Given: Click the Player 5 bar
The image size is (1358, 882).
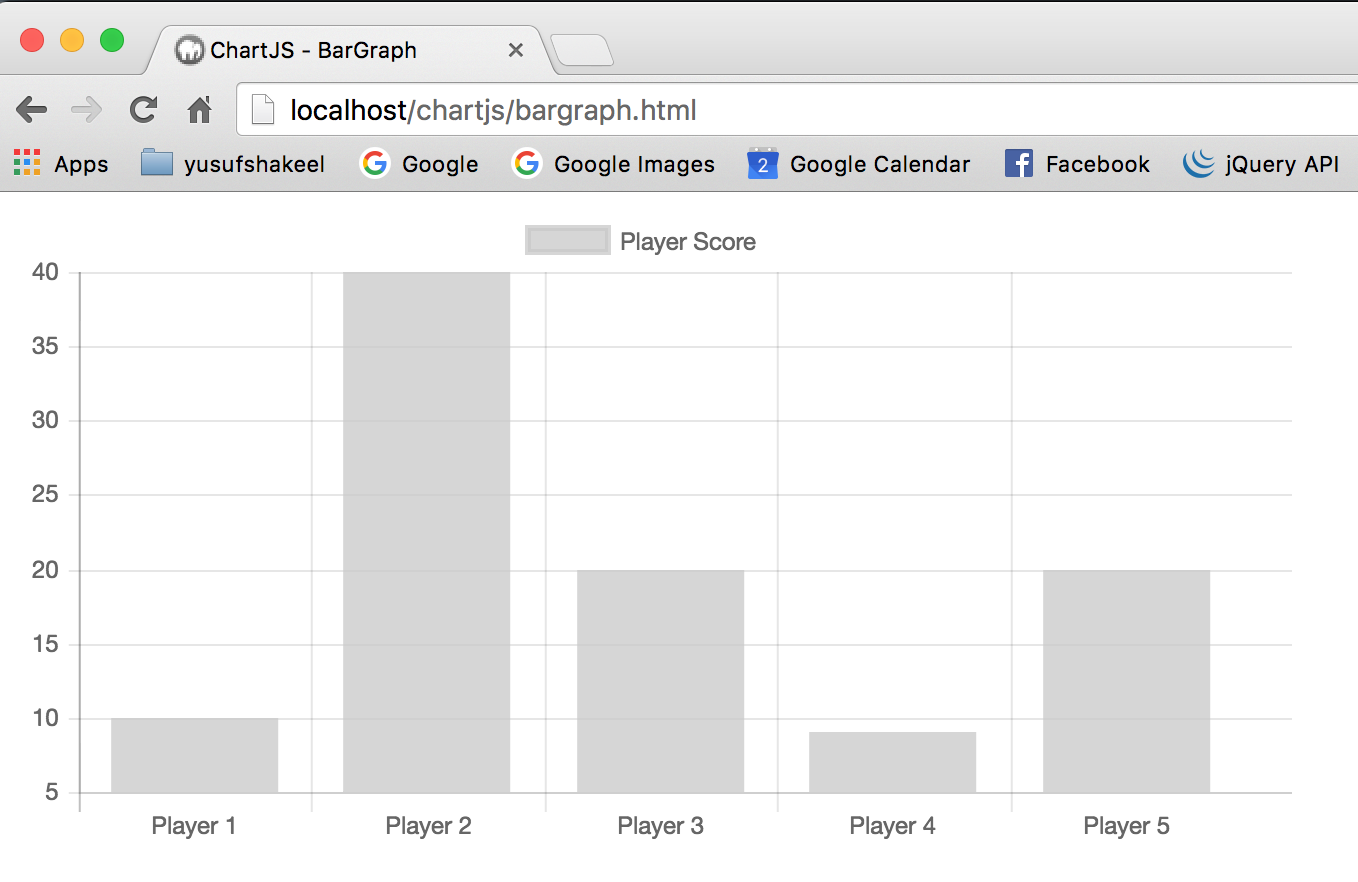Looking at the screenshot, I should 1126,681.
